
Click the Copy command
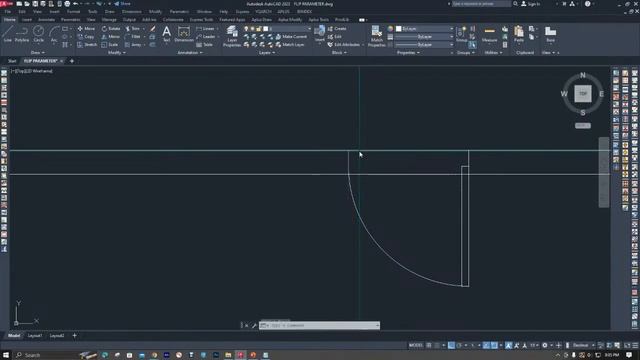coord(86,37)
